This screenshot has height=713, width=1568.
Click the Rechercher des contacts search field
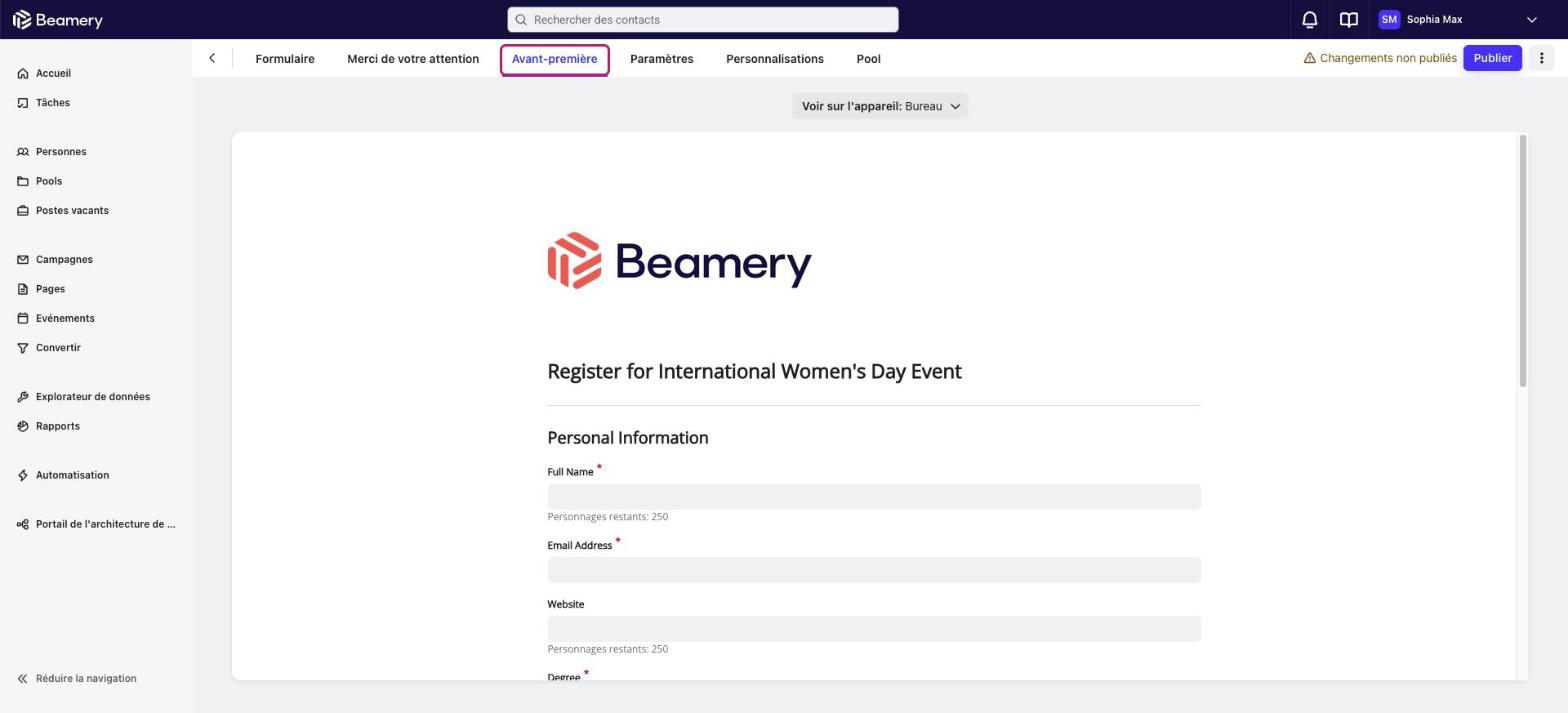coord(703,20)
